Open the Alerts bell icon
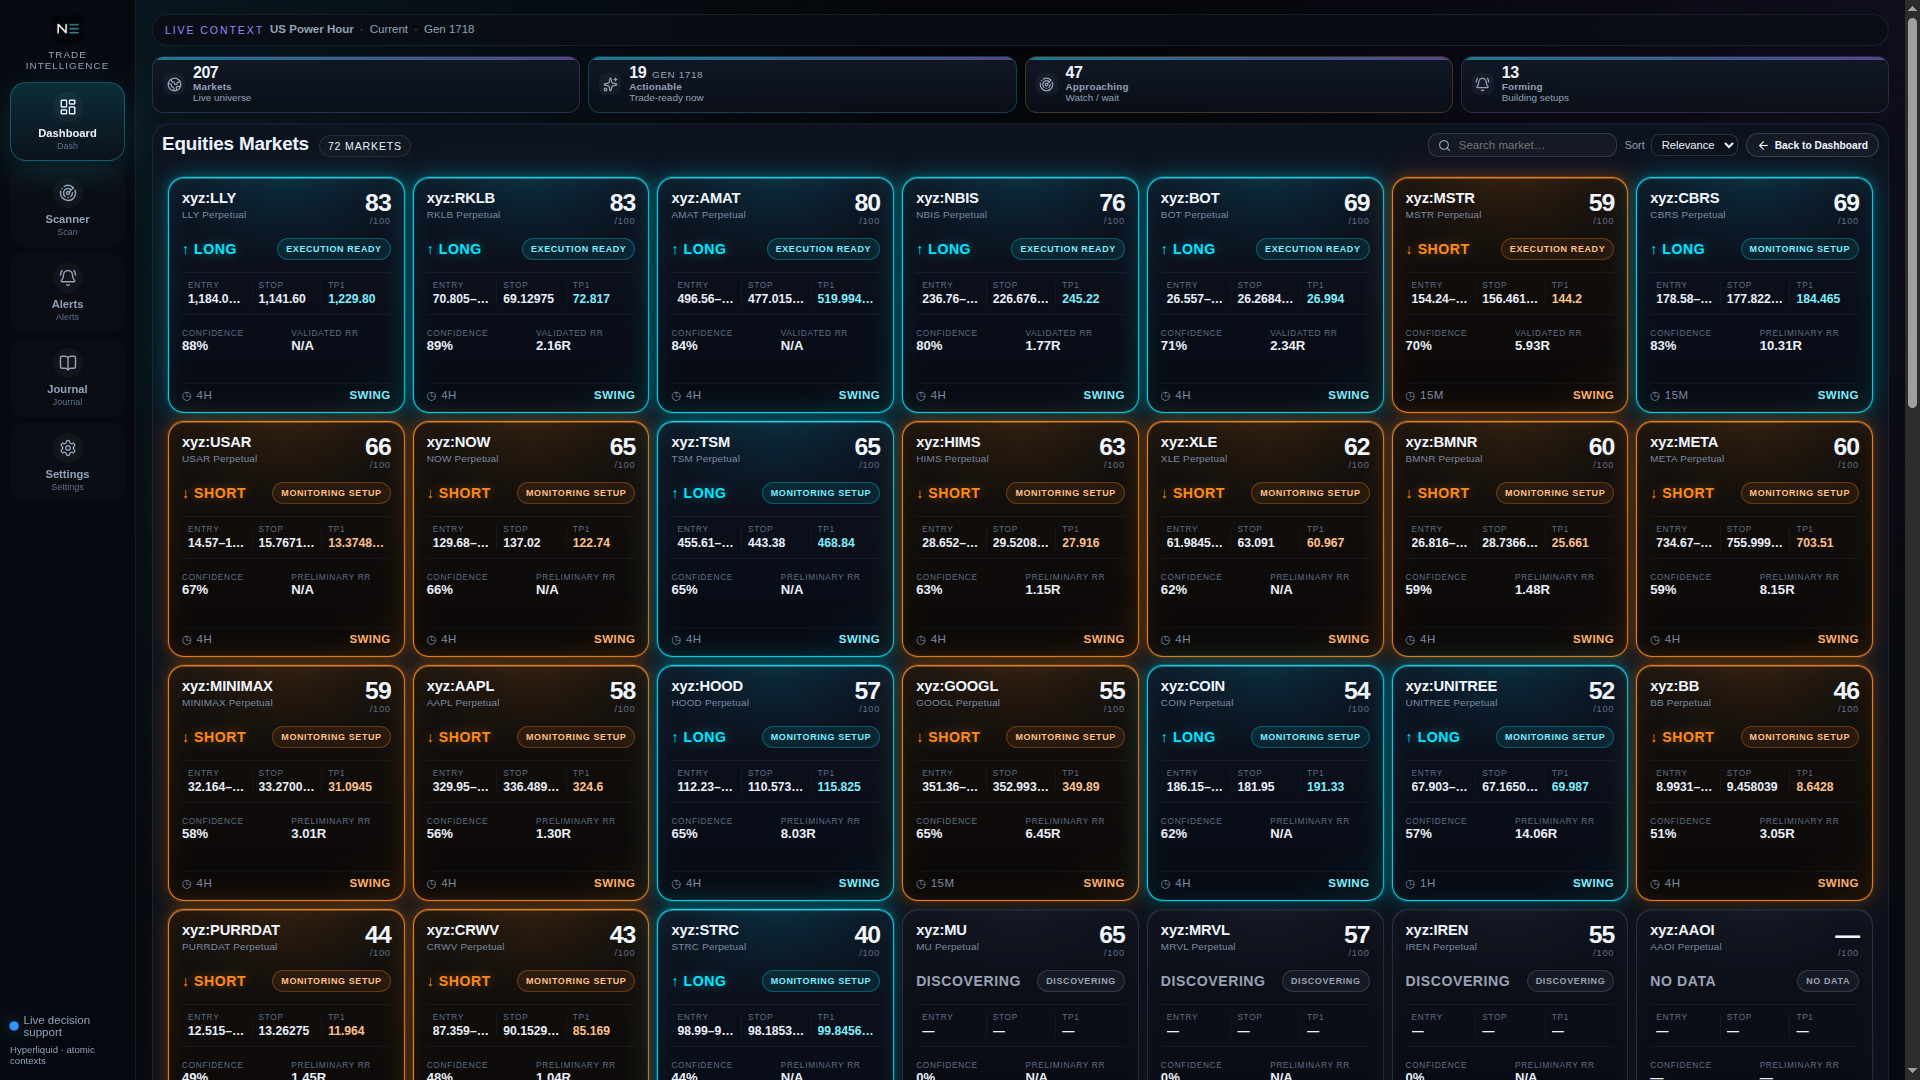This screenshot has width=1920, height=1080. (x=67, y=278)
